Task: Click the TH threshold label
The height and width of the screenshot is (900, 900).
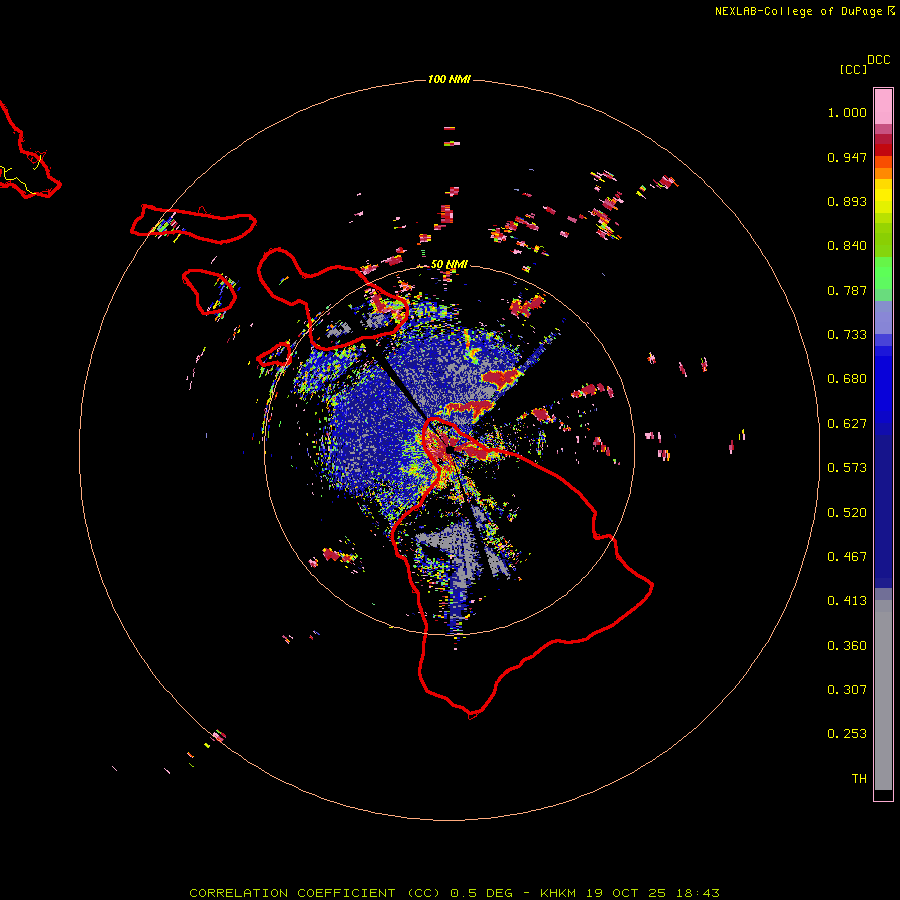Action: 859,779
